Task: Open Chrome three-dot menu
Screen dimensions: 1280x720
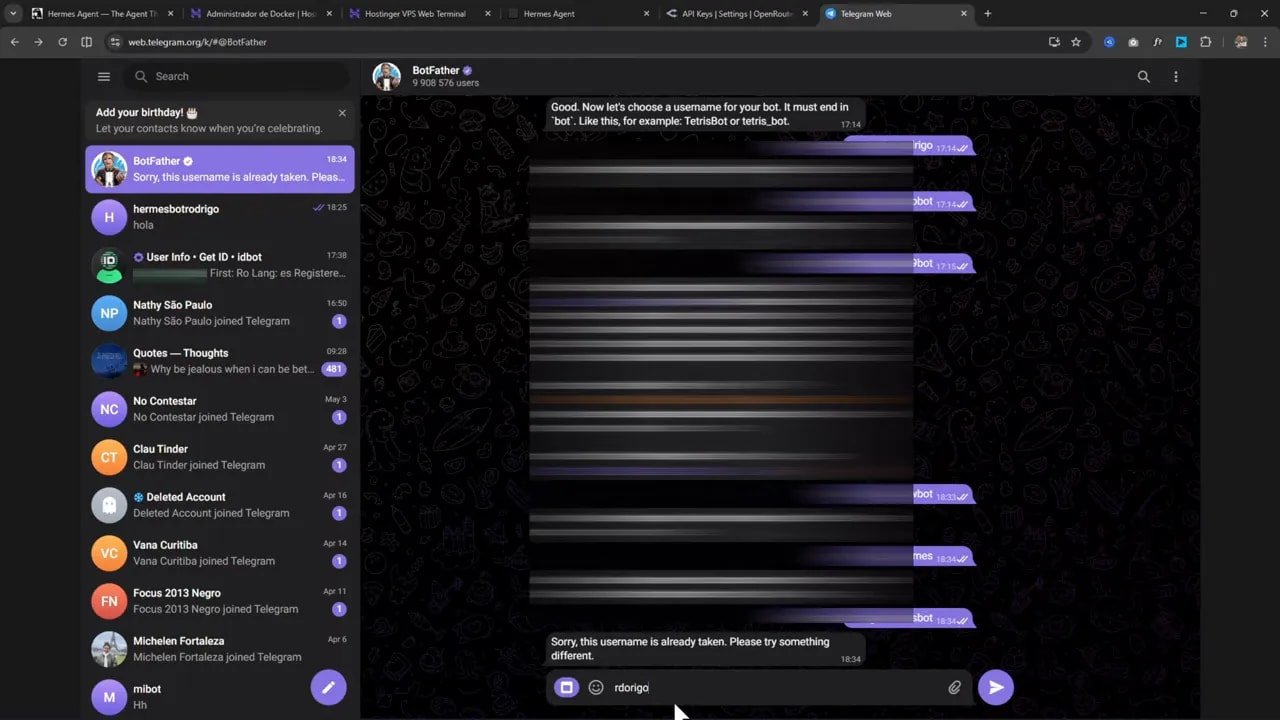Action: [x=1265, y=42]
